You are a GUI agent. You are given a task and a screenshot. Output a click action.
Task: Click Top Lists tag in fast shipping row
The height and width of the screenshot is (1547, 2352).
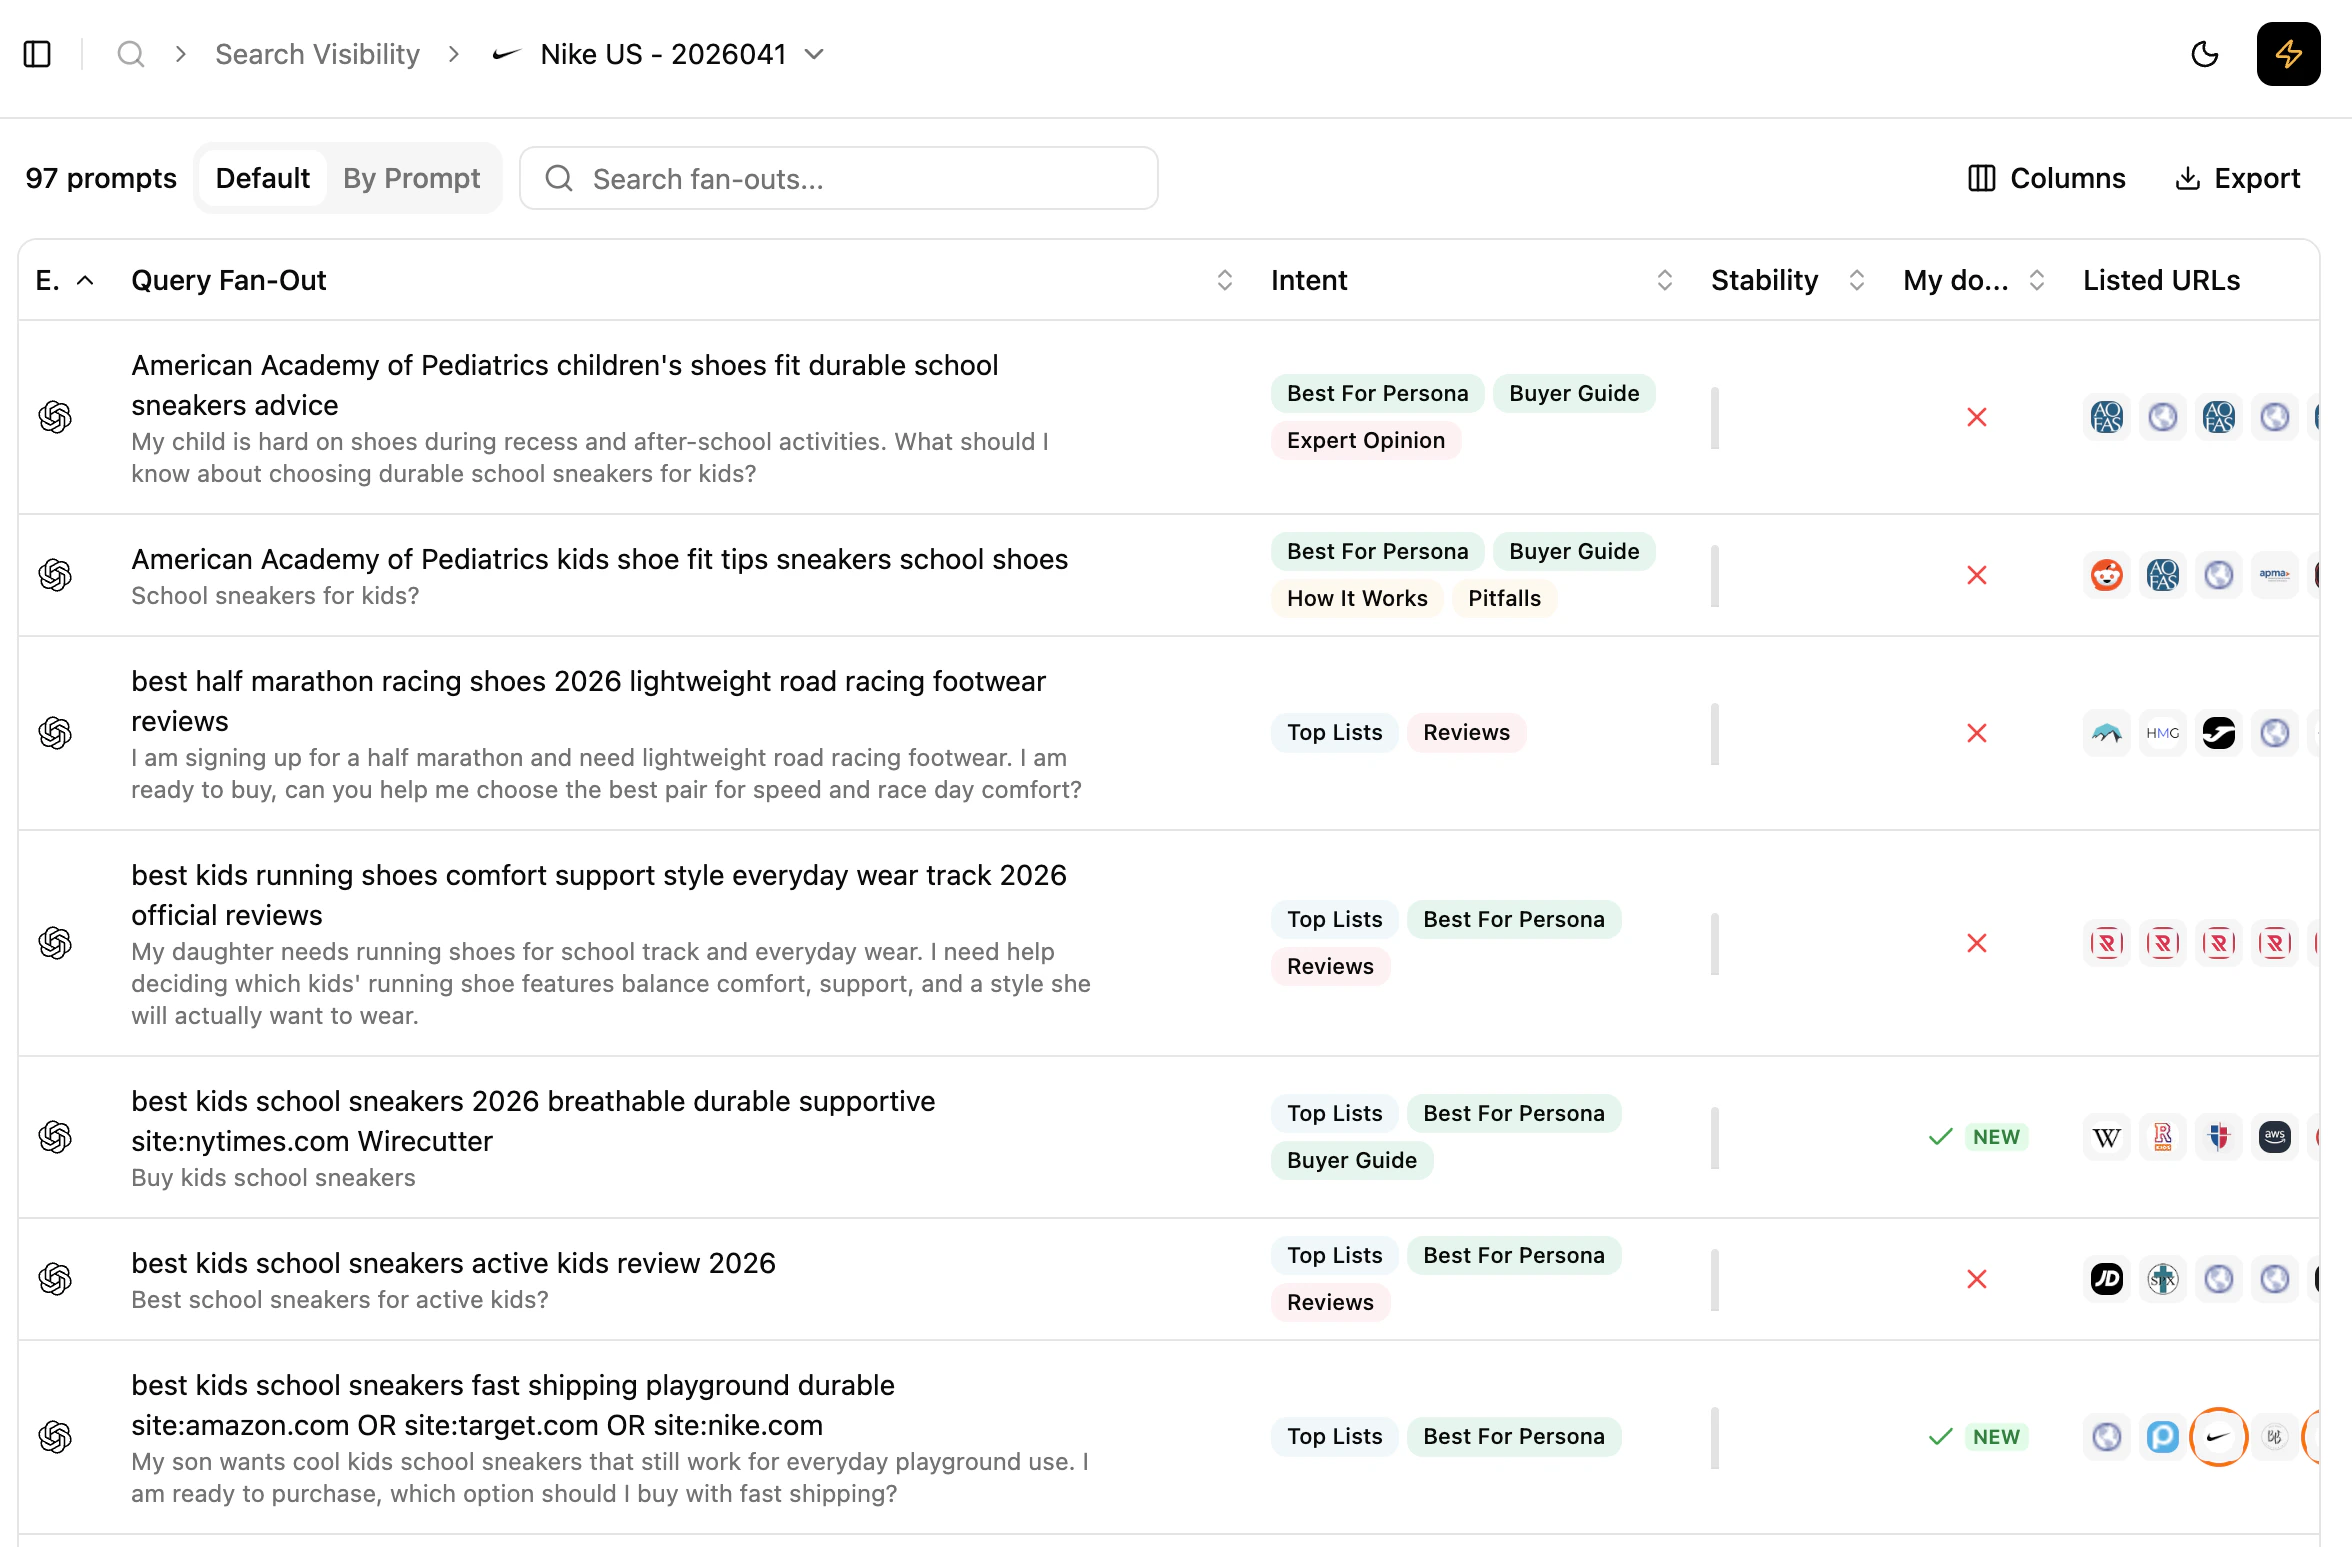tap(1335, 1436)
